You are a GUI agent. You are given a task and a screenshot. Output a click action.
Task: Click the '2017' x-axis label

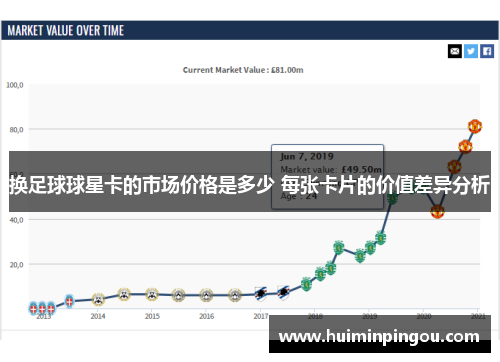click(x=261, y=316)
